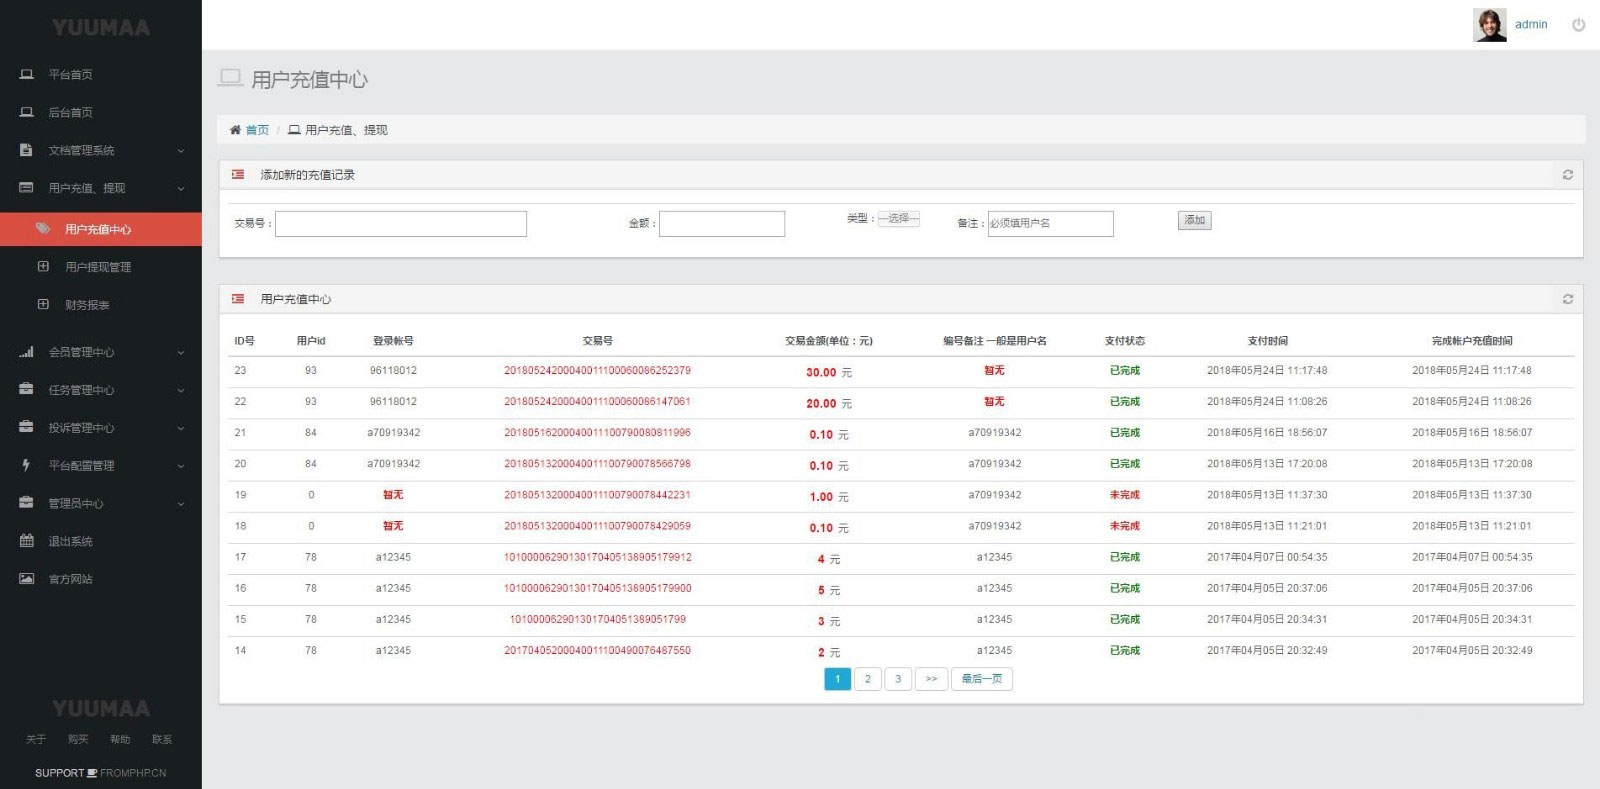Go to page 2 of records
Screen dimensions: 1600x789
pos(867,679)
